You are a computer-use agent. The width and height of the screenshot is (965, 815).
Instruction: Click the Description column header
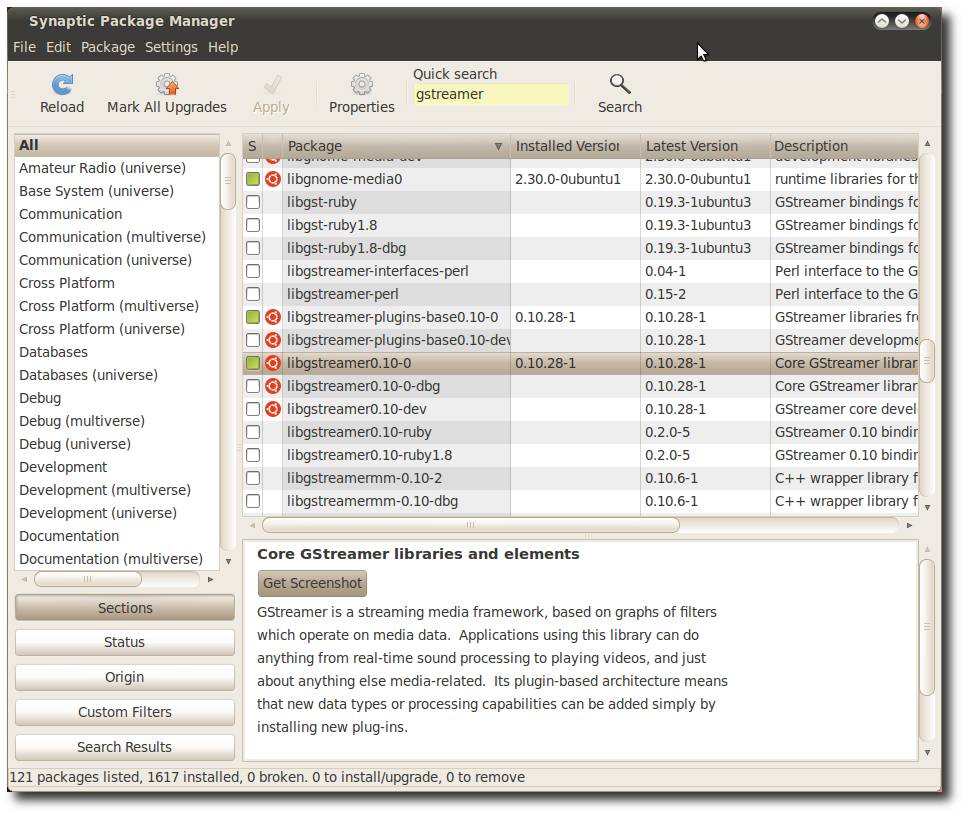click(x=844, y=147)
